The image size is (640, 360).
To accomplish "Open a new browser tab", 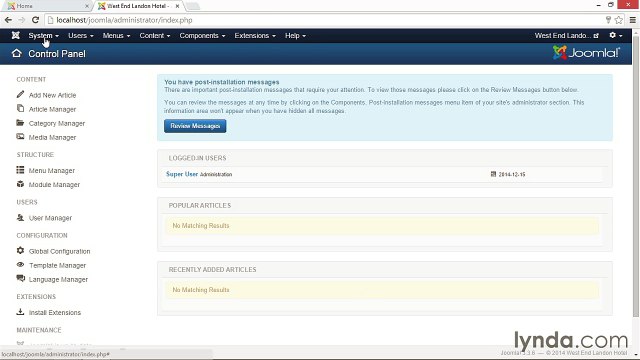I will [x=193, y=6].
